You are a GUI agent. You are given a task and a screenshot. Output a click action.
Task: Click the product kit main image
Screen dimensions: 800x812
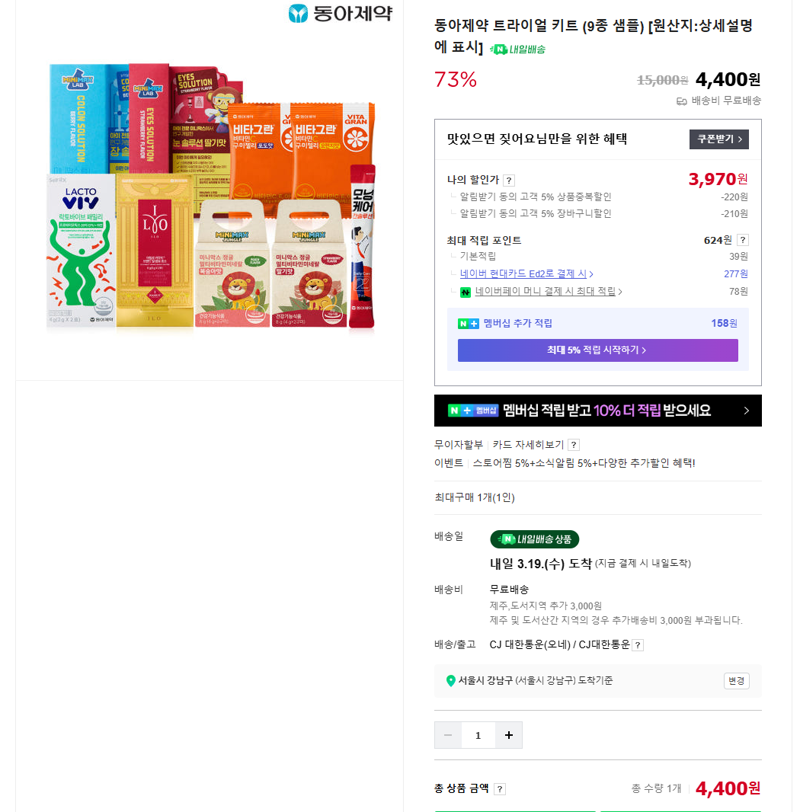coord(210,197)
